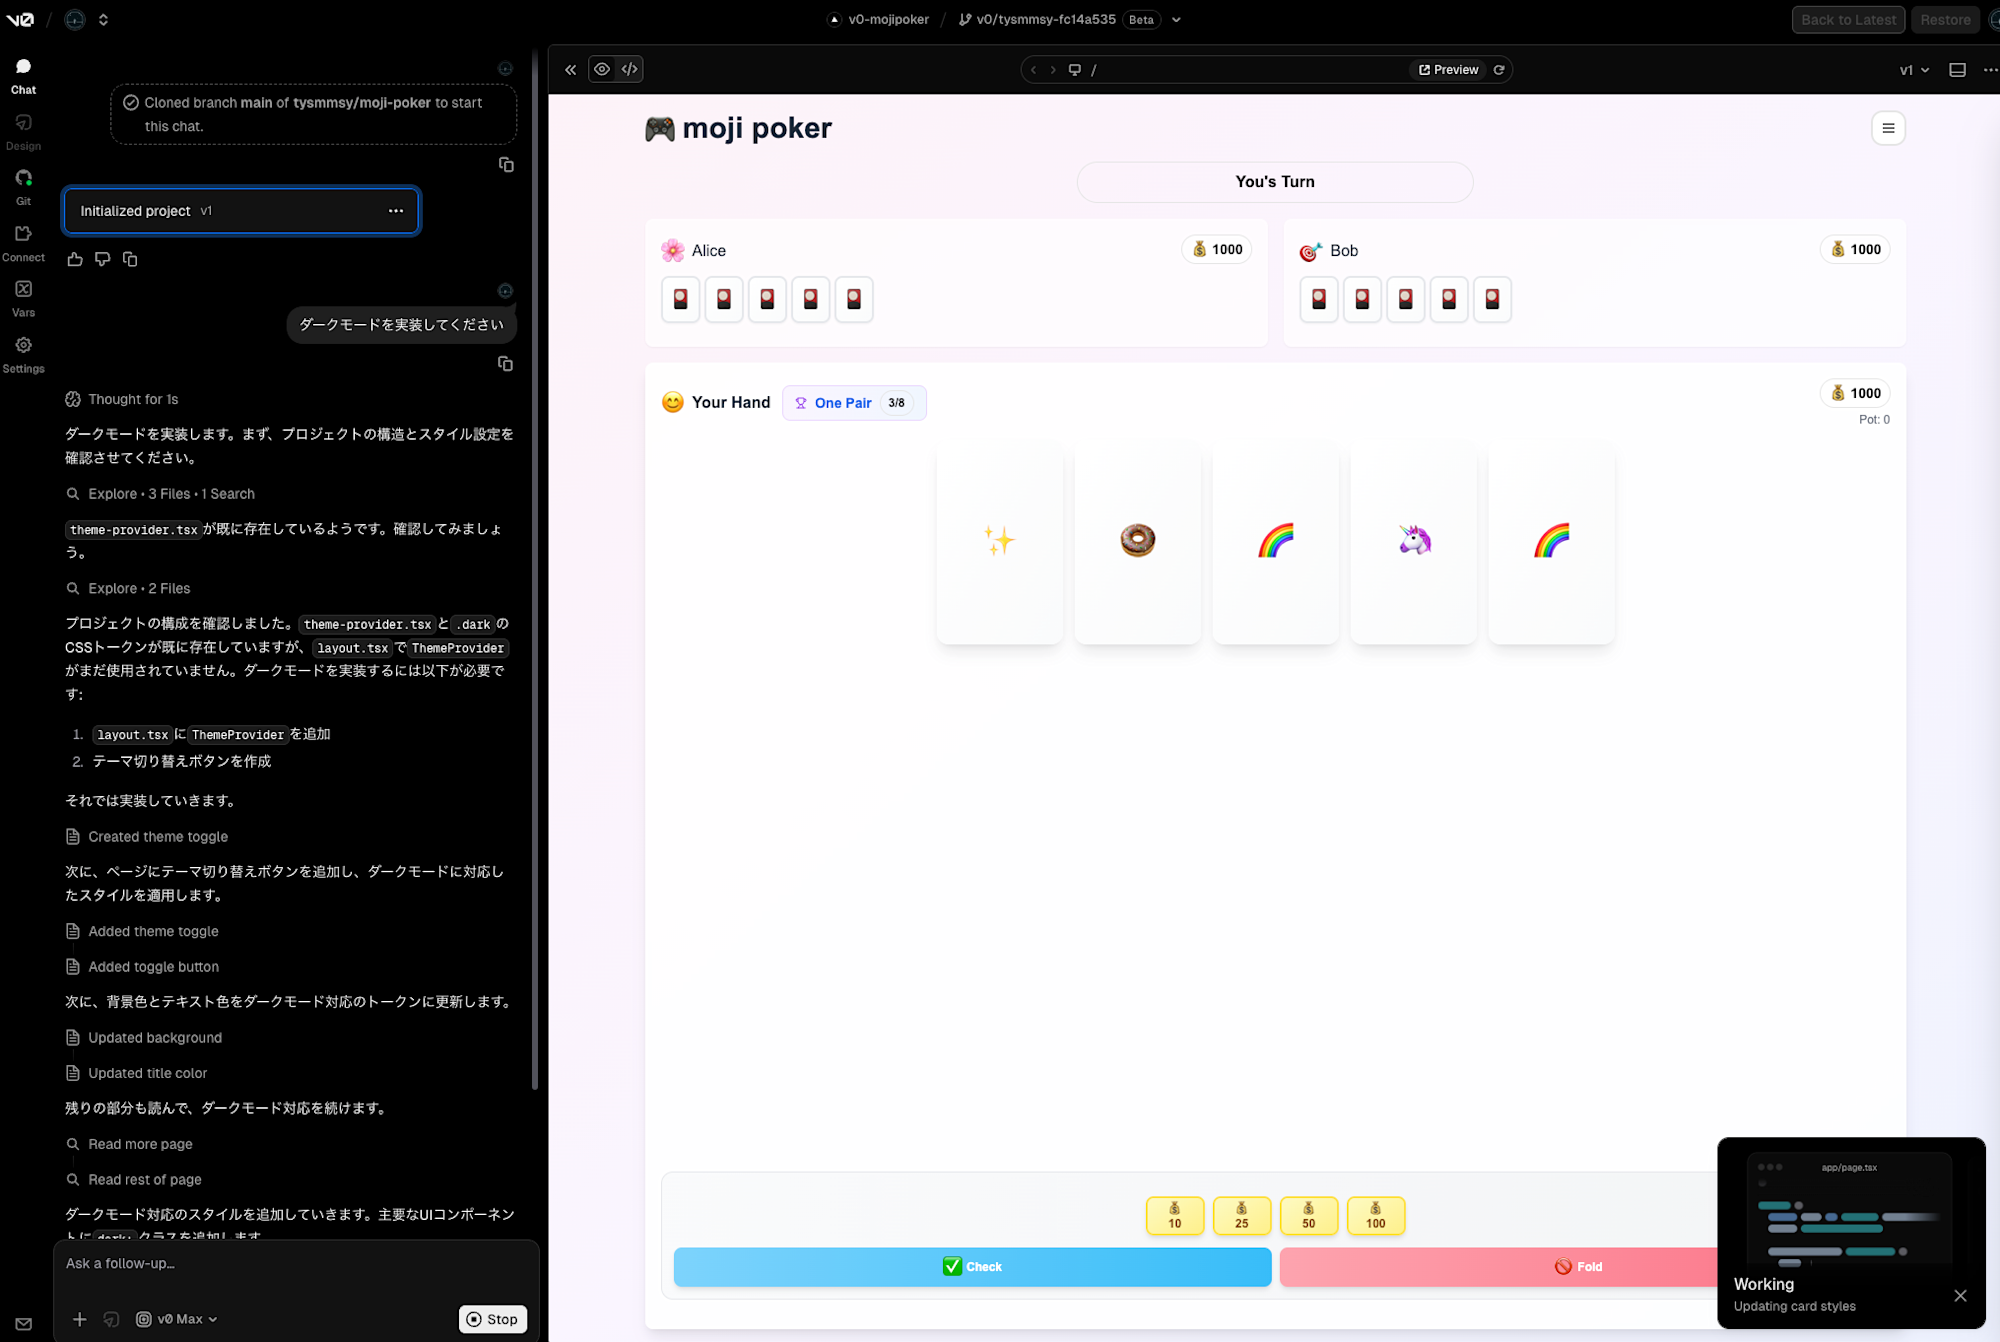Open the v0 Max model dropdown
Screen dimensions: 2000x1342
(177, 1319)
